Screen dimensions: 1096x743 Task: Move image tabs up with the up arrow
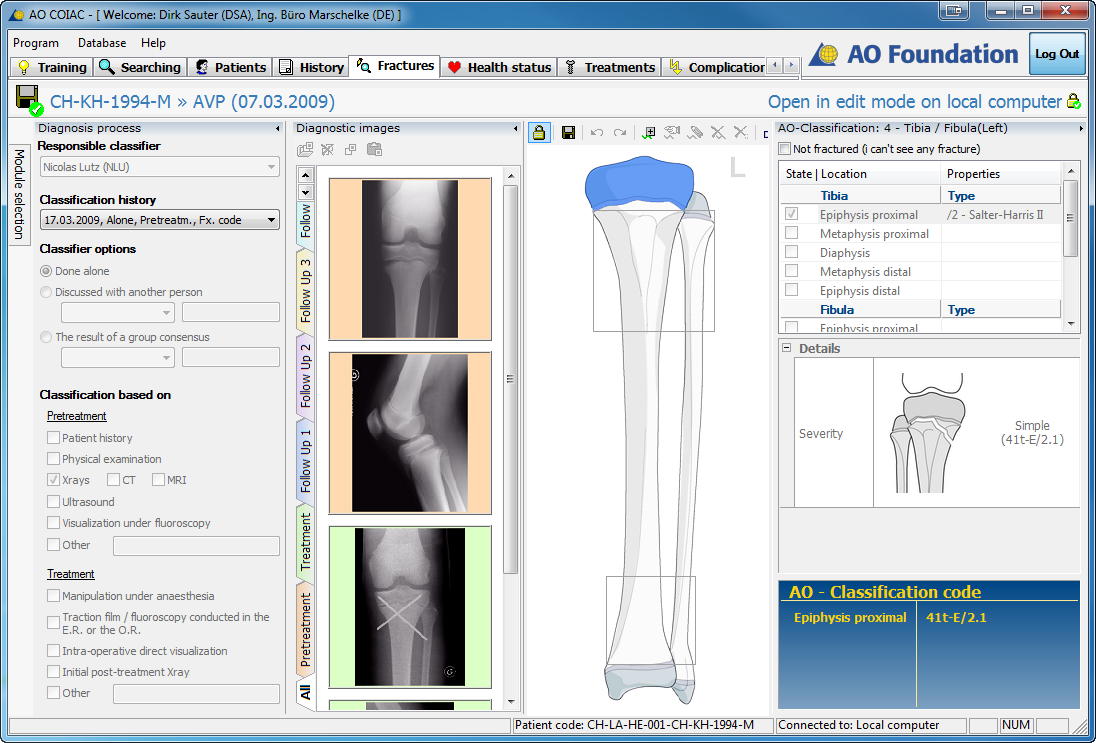coord(305,175)
